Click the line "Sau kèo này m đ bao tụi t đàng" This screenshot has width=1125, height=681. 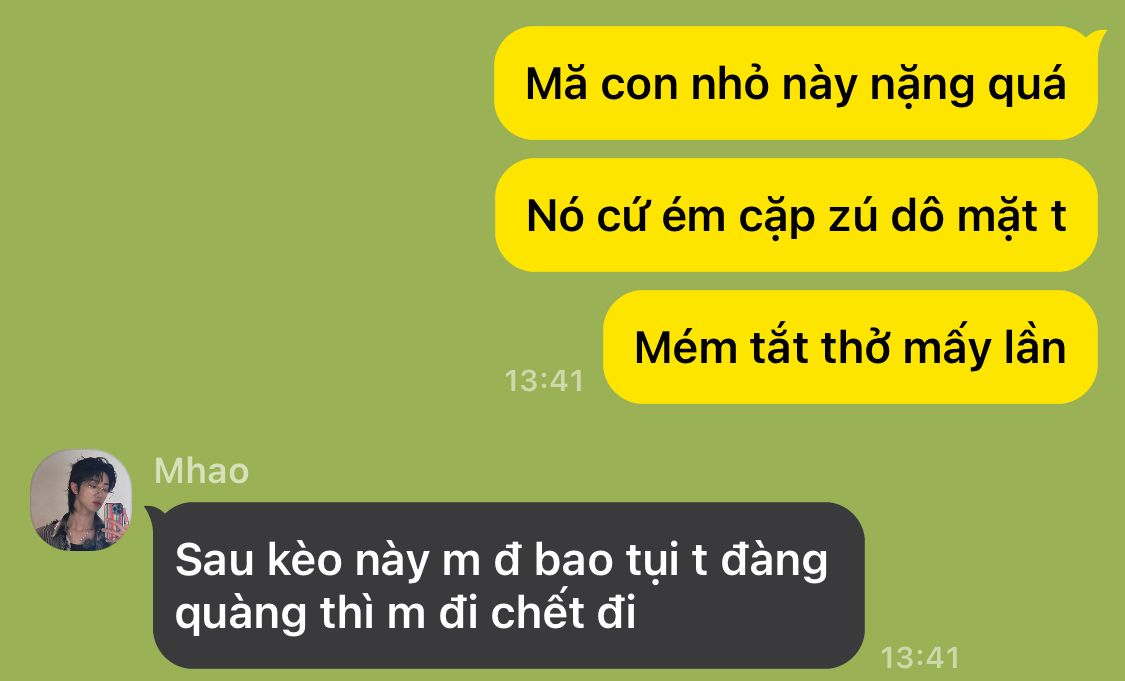point(502,560)
